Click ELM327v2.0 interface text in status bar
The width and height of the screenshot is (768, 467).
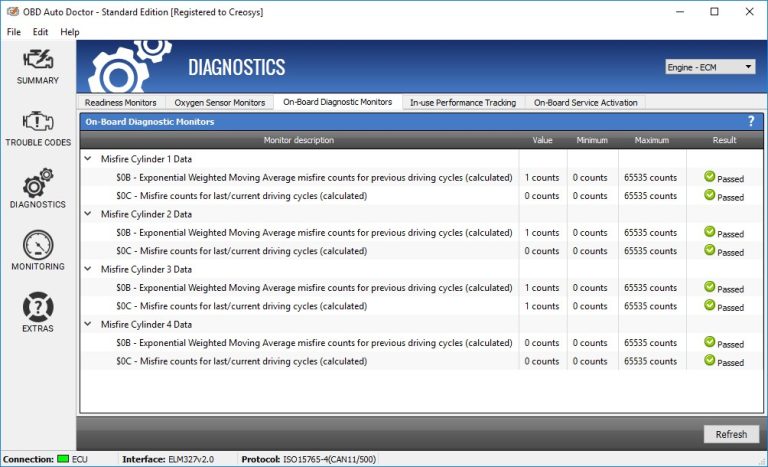tap(191, 459)
